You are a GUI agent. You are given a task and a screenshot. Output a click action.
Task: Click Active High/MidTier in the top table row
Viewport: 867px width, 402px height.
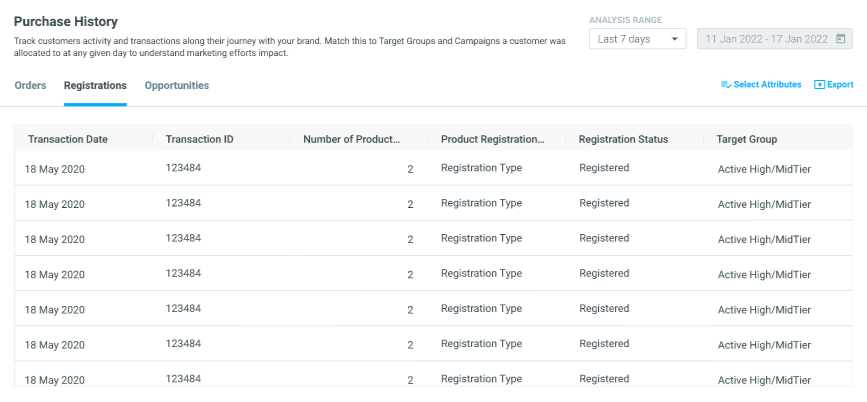pos(764,169)
